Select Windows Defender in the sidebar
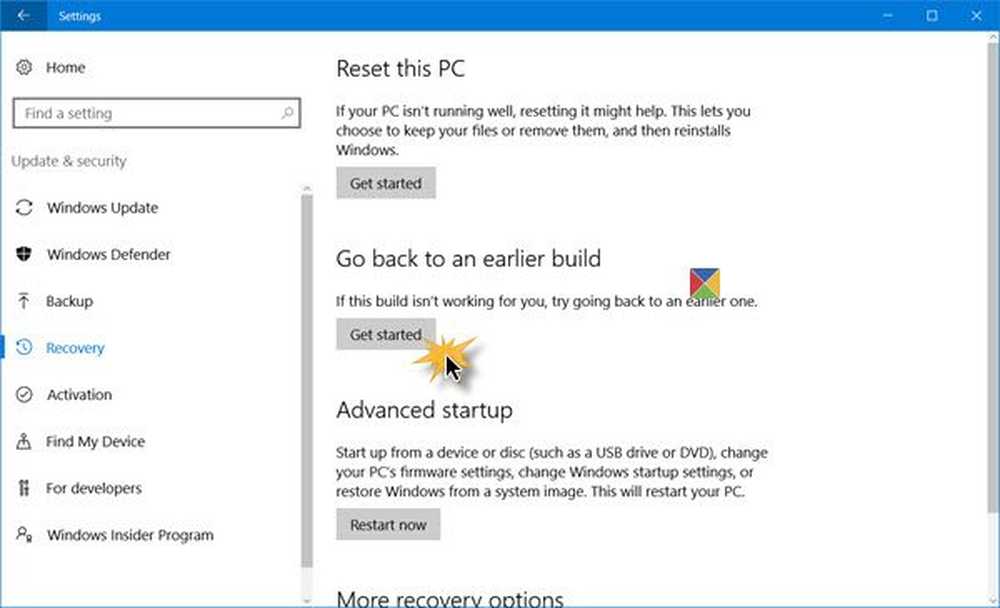Image resolution: width=1000 pixels, height=608 pixels. (x=108, y=255)
